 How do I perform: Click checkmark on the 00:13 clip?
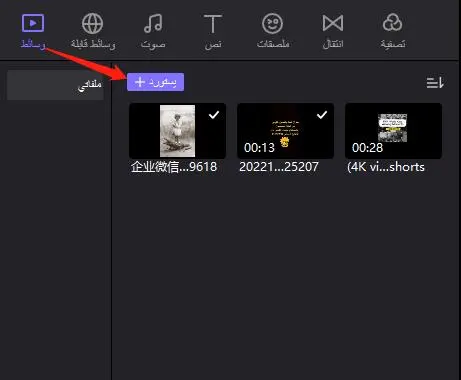click(322, 115)
